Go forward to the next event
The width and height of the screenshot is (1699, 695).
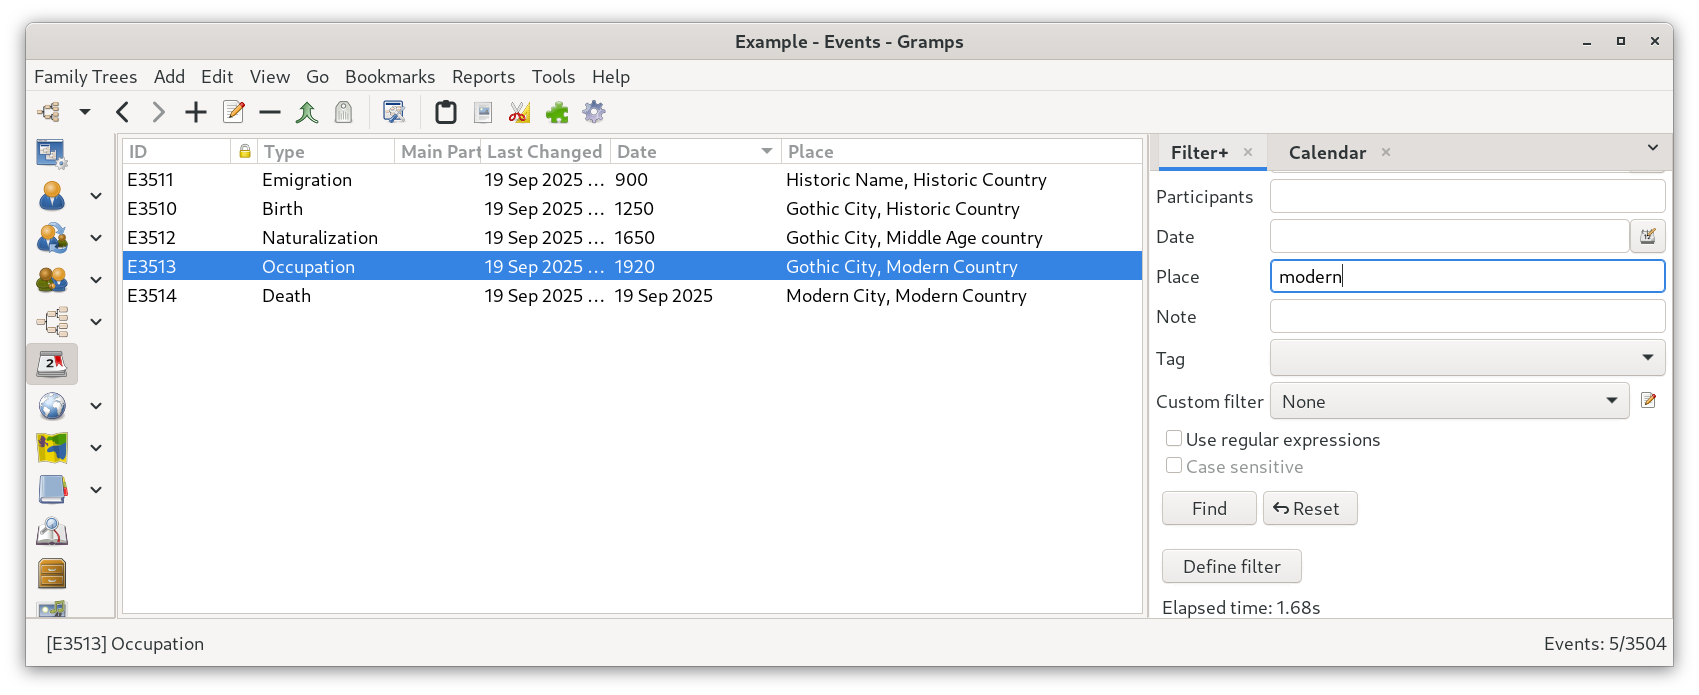point(158,112)
